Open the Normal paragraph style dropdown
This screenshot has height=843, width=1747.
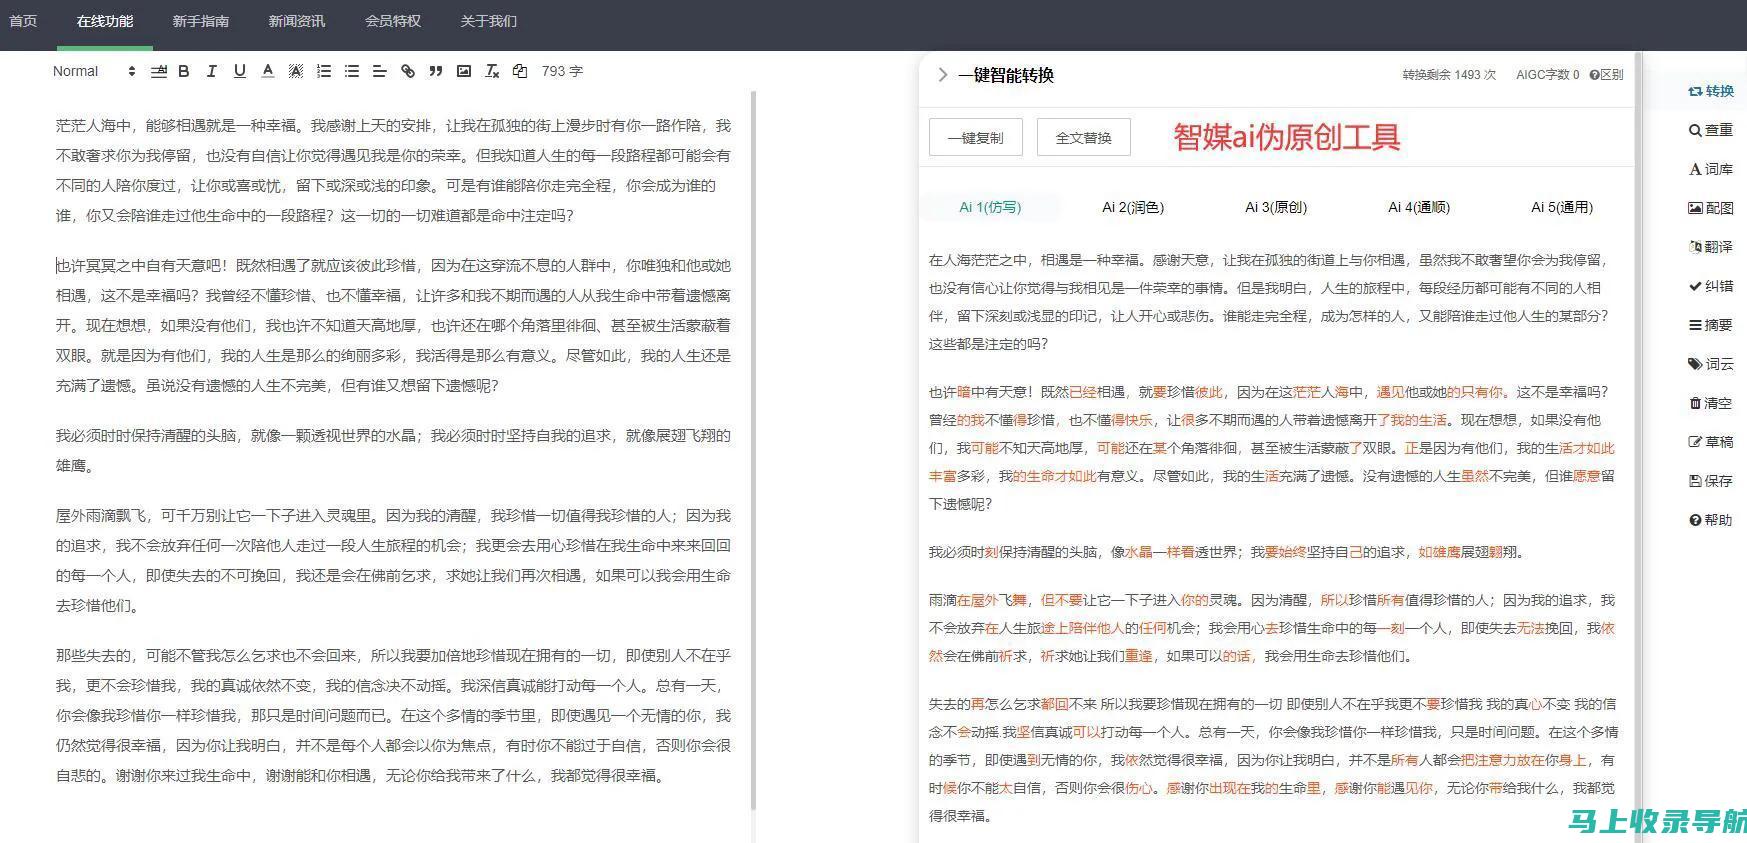tap(93, 71)
